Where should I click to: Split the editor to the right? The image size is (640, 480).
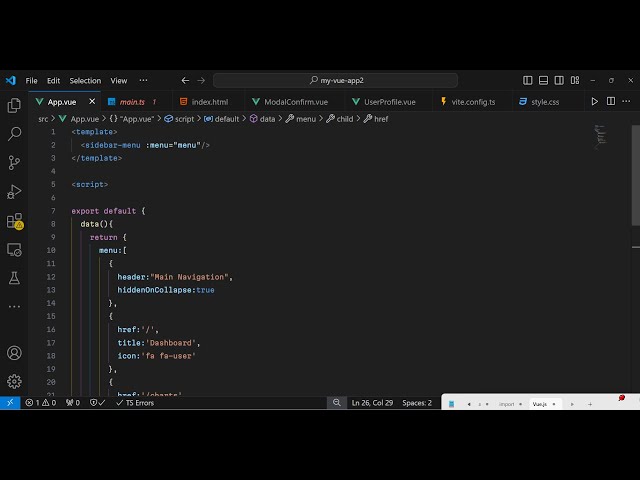click(611, 101)
